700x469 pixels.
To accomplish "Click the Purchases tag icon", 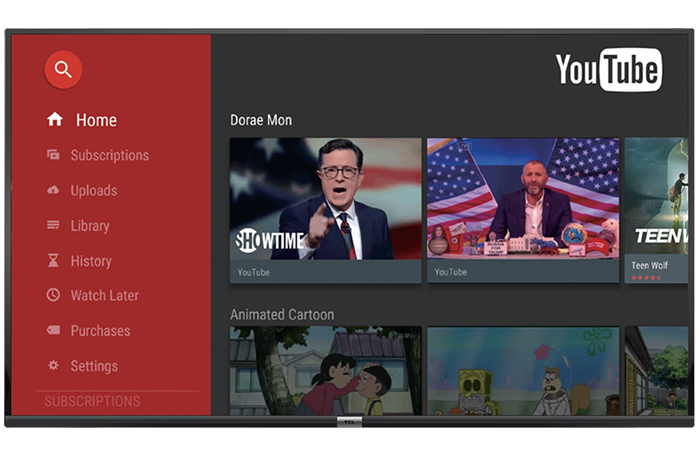I will click(54, 331).
